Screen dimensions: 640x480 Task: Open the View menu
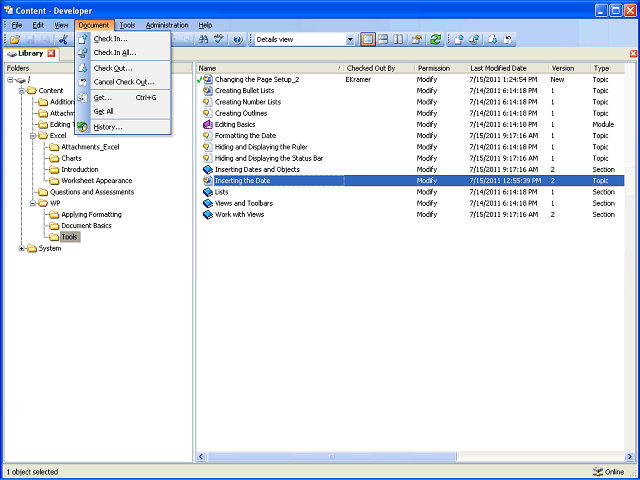click(61, 25)
